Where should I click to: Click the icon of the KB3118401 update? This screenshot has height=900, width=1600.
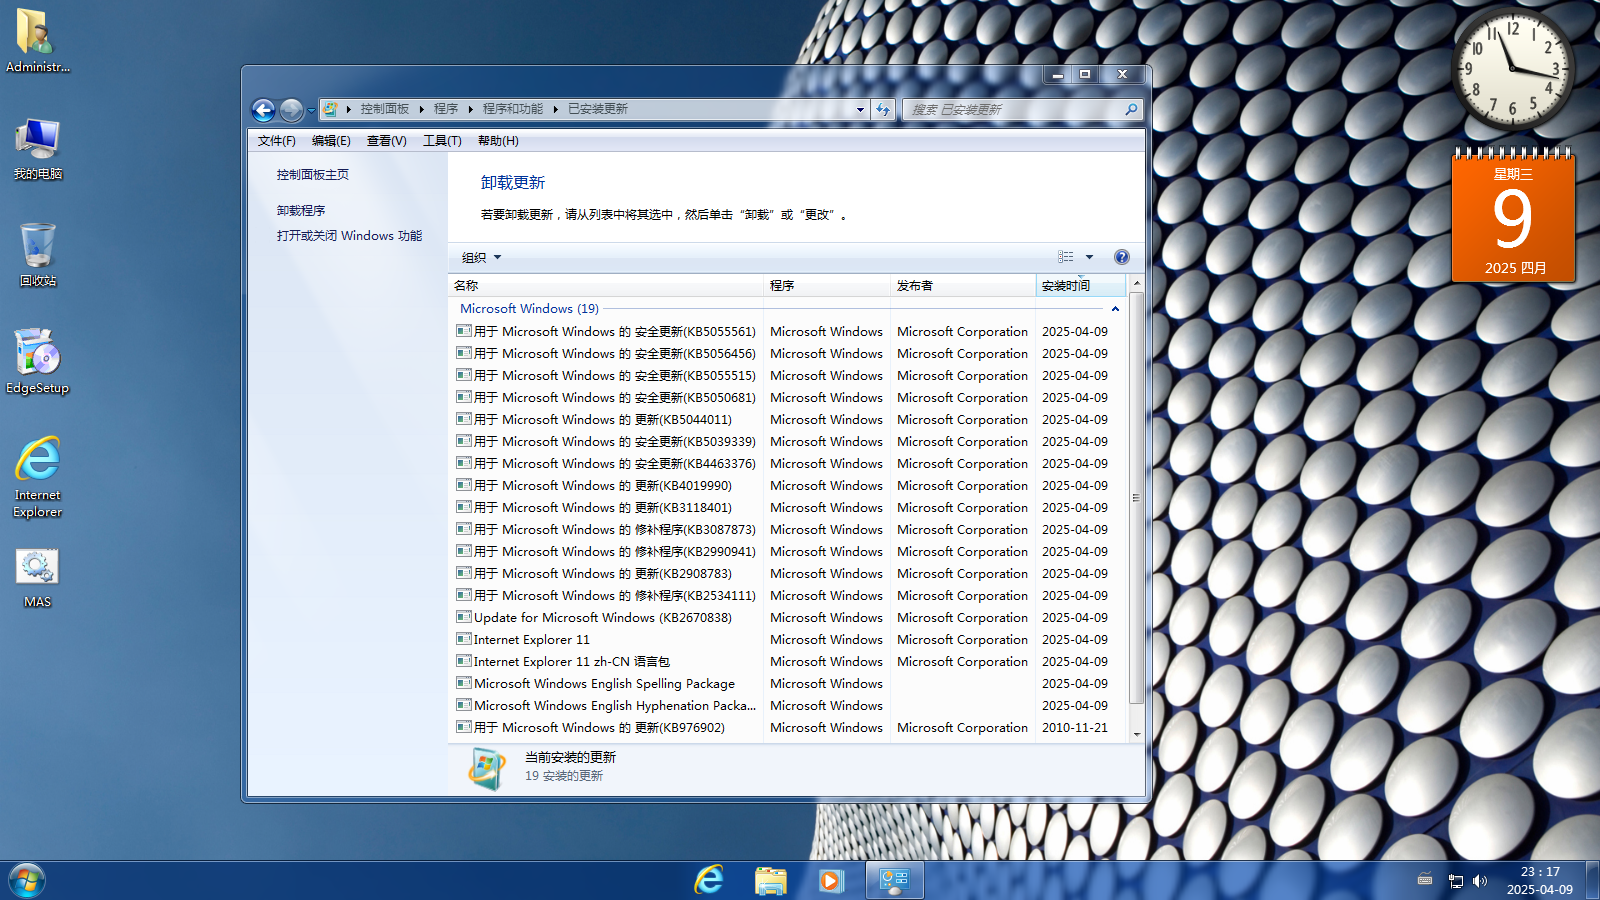coord(464,507)
